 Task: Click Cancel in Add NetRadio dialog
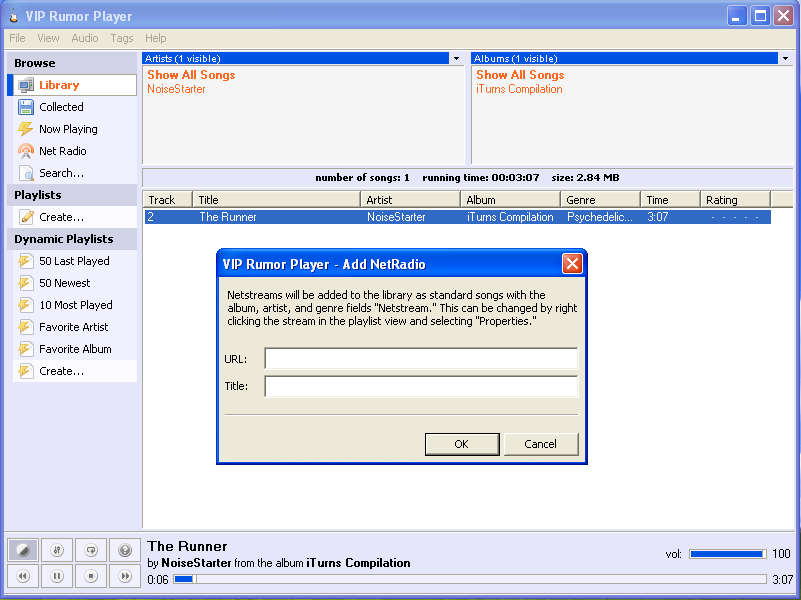click(x=540, y=444)
